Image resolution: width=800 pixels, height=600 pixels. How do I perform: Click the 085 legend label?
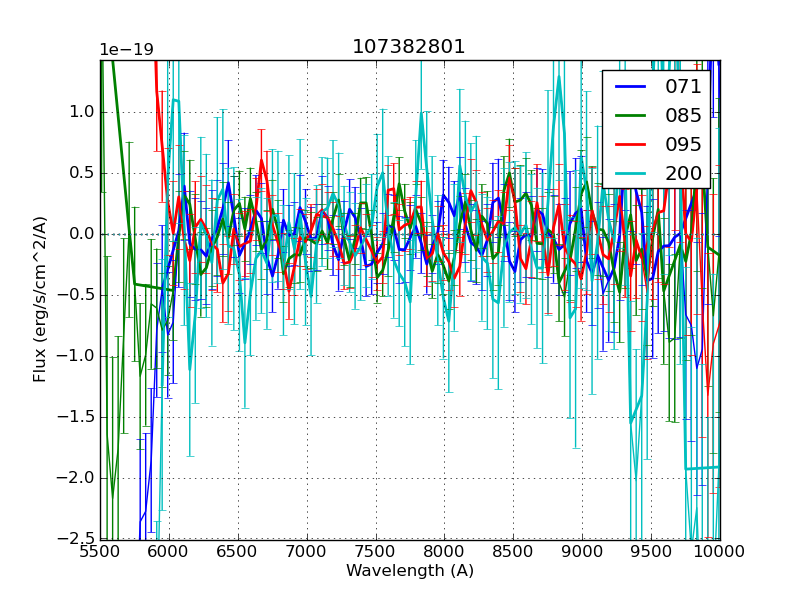coord(683,116)
